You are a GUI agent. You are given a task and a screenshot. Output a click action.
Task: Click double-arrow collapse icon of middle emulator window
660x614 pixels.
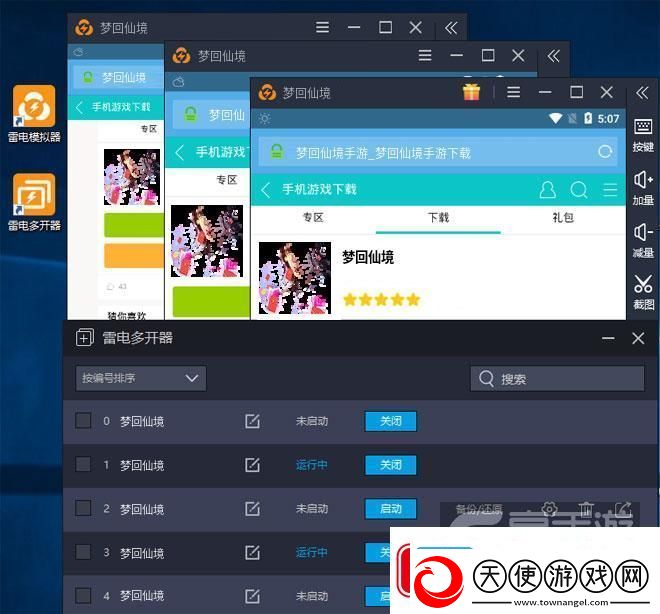[x=553, y=55]
